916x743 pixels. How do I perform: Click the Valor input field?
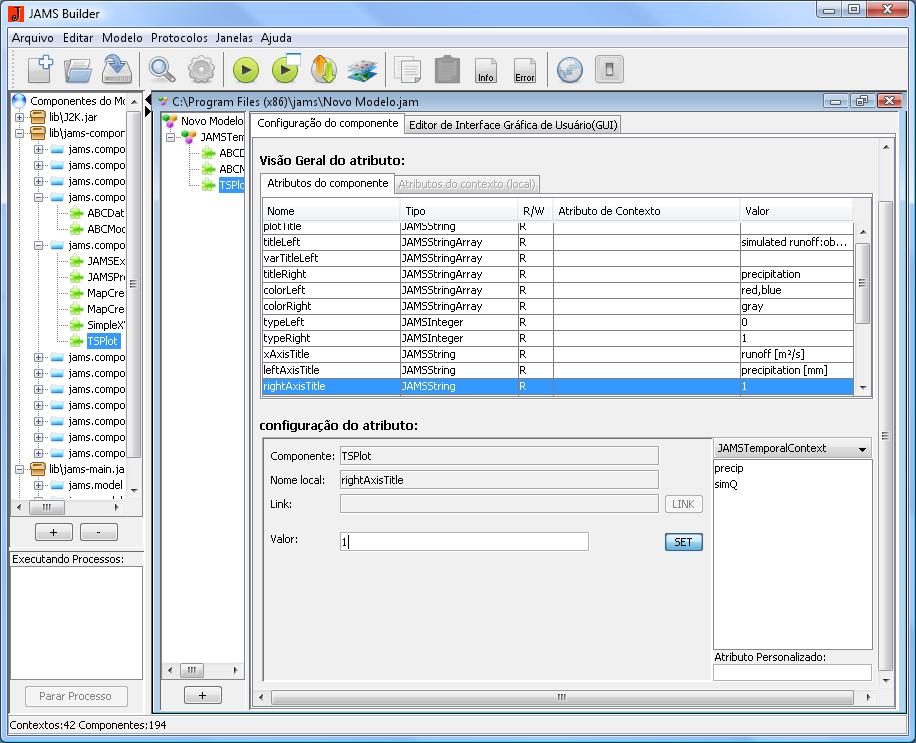click(462, 541)
